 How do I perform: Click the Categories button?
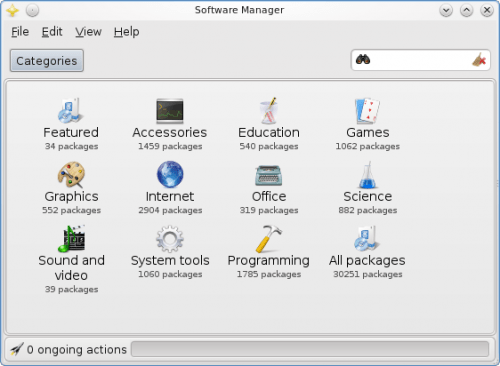(x=47, y=61)
